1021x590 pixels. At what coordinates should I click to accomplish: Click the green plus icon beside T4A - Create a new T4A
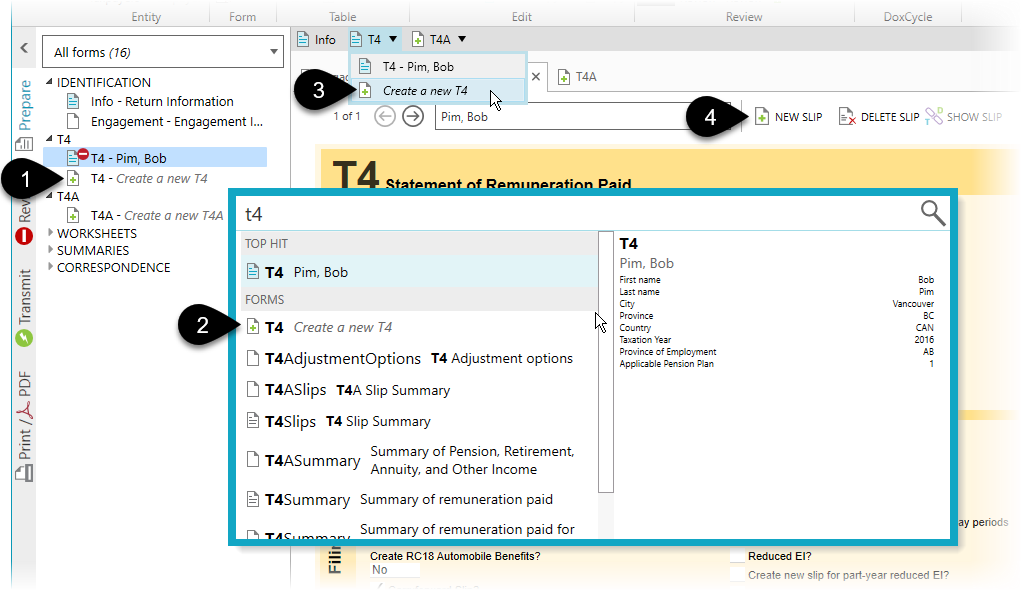pos(74,216)
